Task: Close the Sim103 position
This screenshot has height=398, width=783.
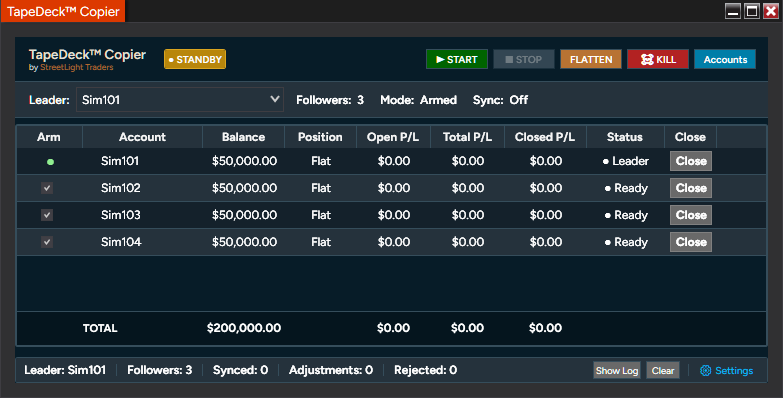Action: (x=691, y=215)
